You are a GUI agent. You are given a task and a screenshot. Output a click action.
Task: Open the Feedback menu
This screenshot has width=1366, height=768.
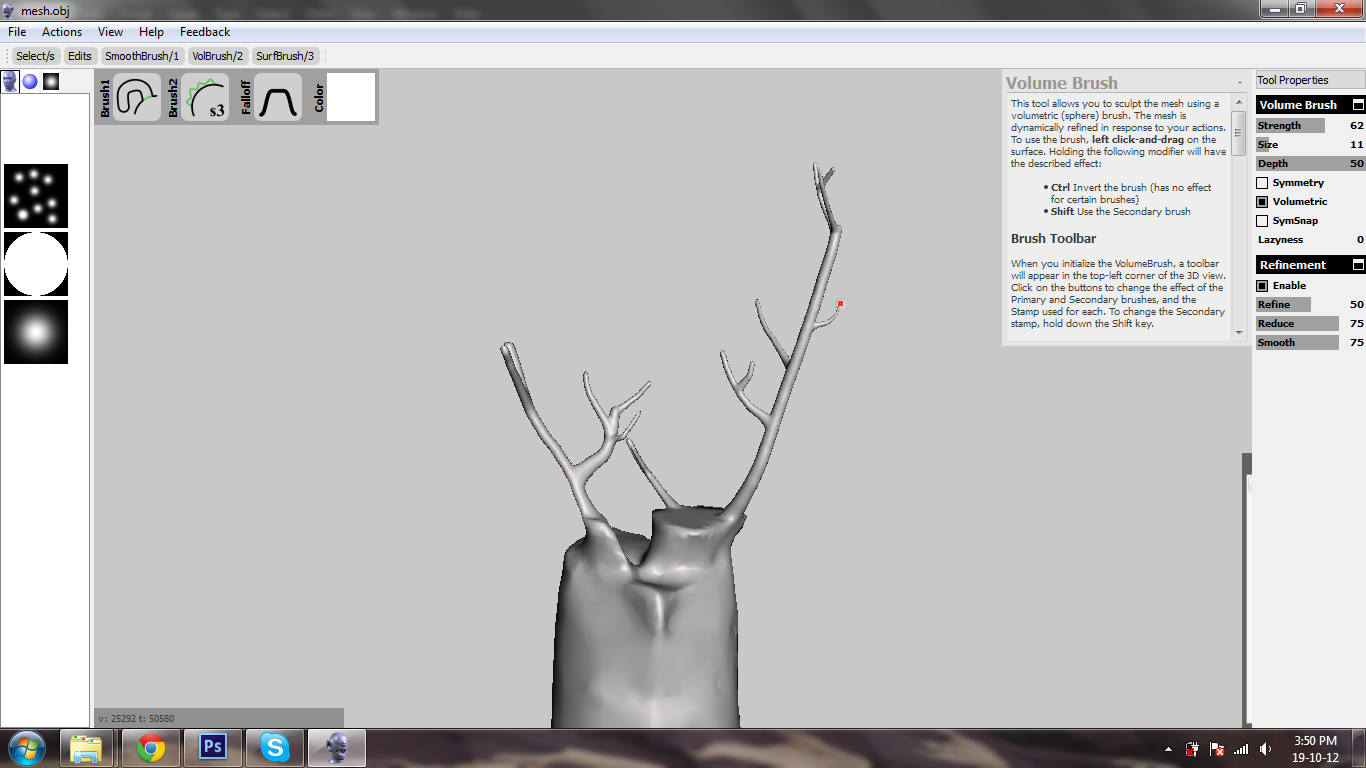tap(205, 32)
